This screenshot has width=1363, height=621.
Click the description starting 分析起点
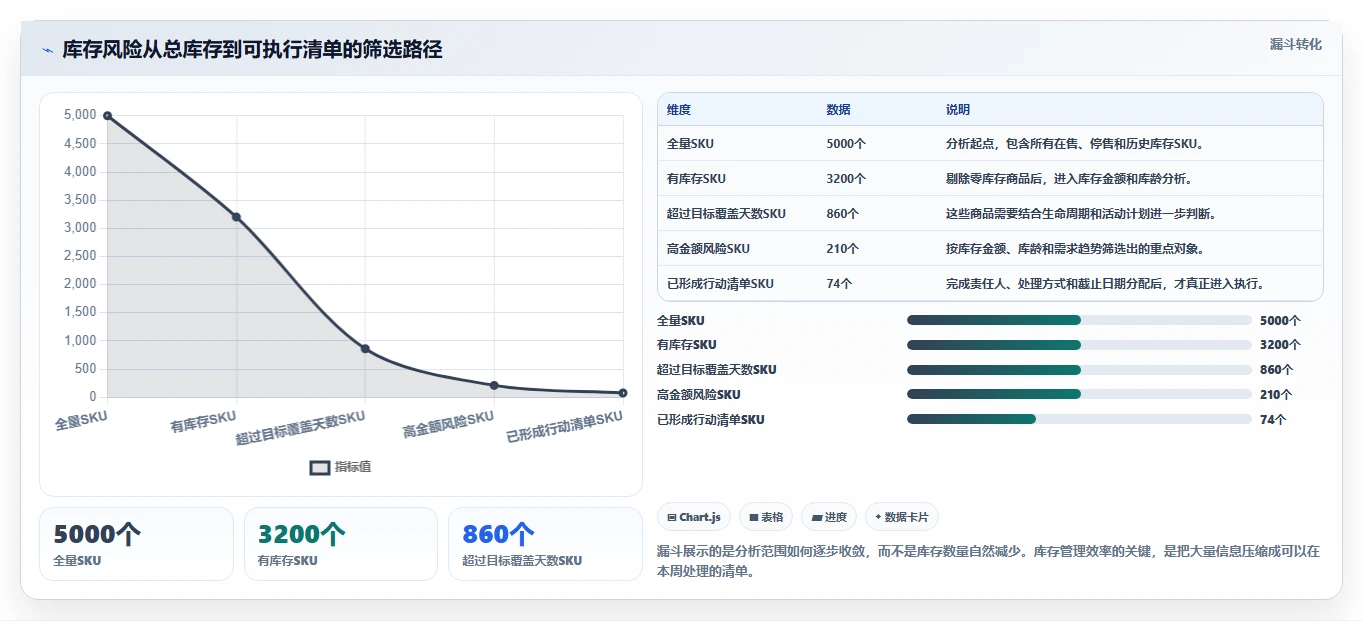1075,144
